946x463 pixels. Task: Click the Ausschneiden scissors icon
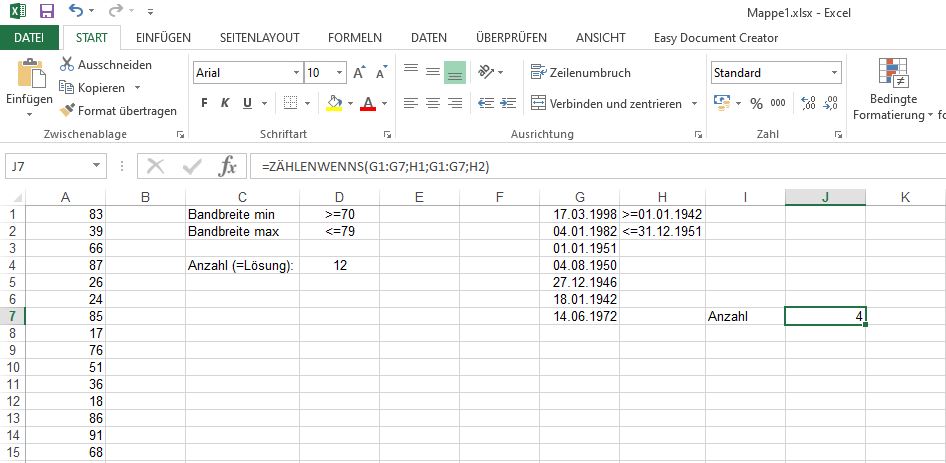pyautogui.click(x=68, y=64)
